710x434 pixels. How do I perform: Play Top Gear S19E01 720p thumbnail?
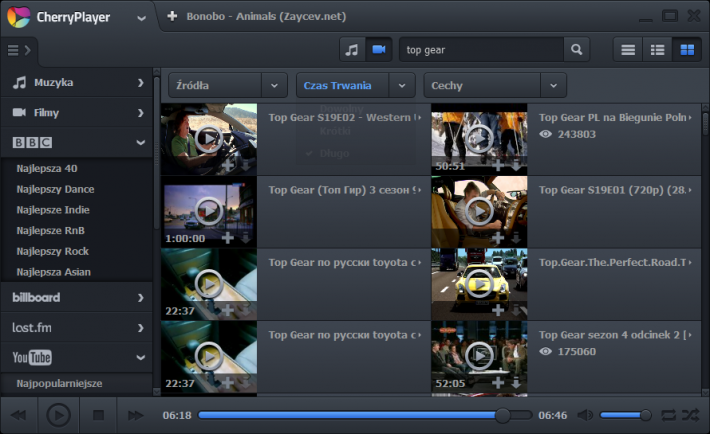[479, 211]
